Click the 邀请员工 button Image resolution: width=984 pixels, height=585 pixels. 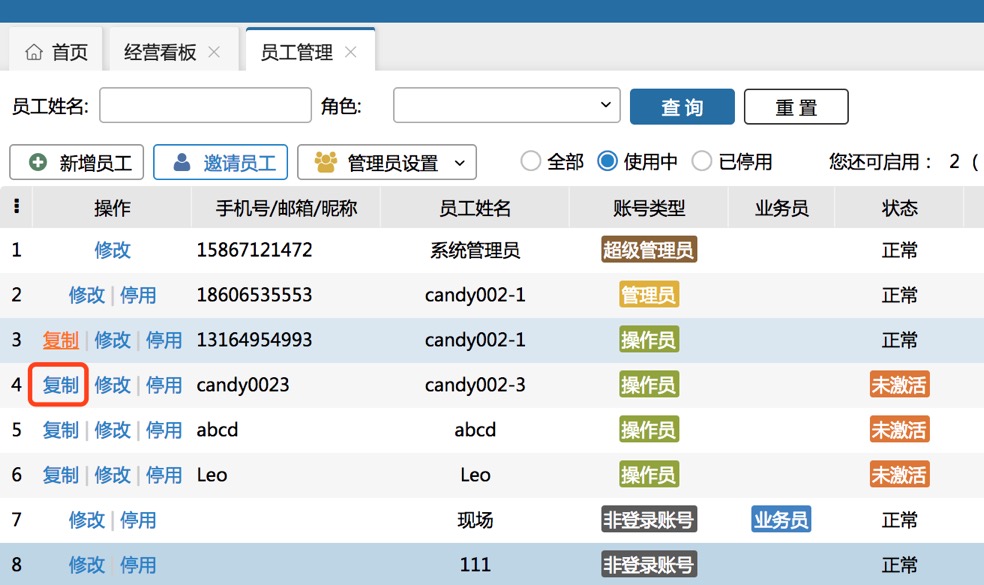[220, 163]
